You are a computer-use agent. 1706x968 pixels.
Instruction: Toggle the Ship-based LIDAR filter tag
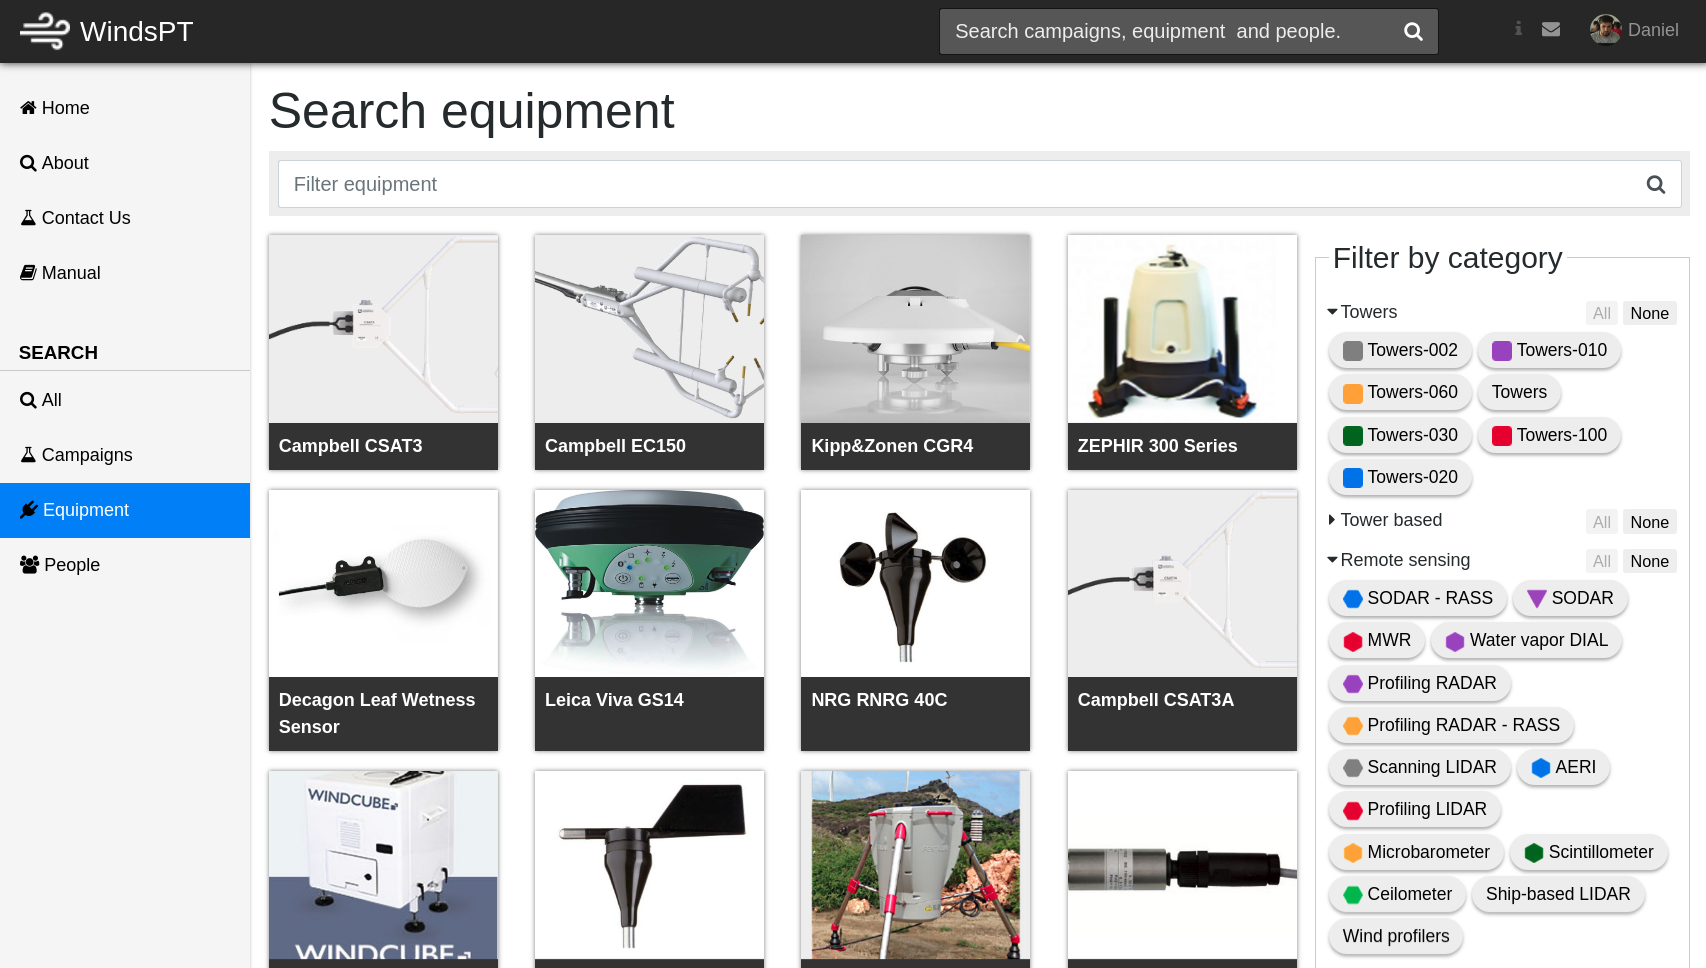coord(1558,894)
